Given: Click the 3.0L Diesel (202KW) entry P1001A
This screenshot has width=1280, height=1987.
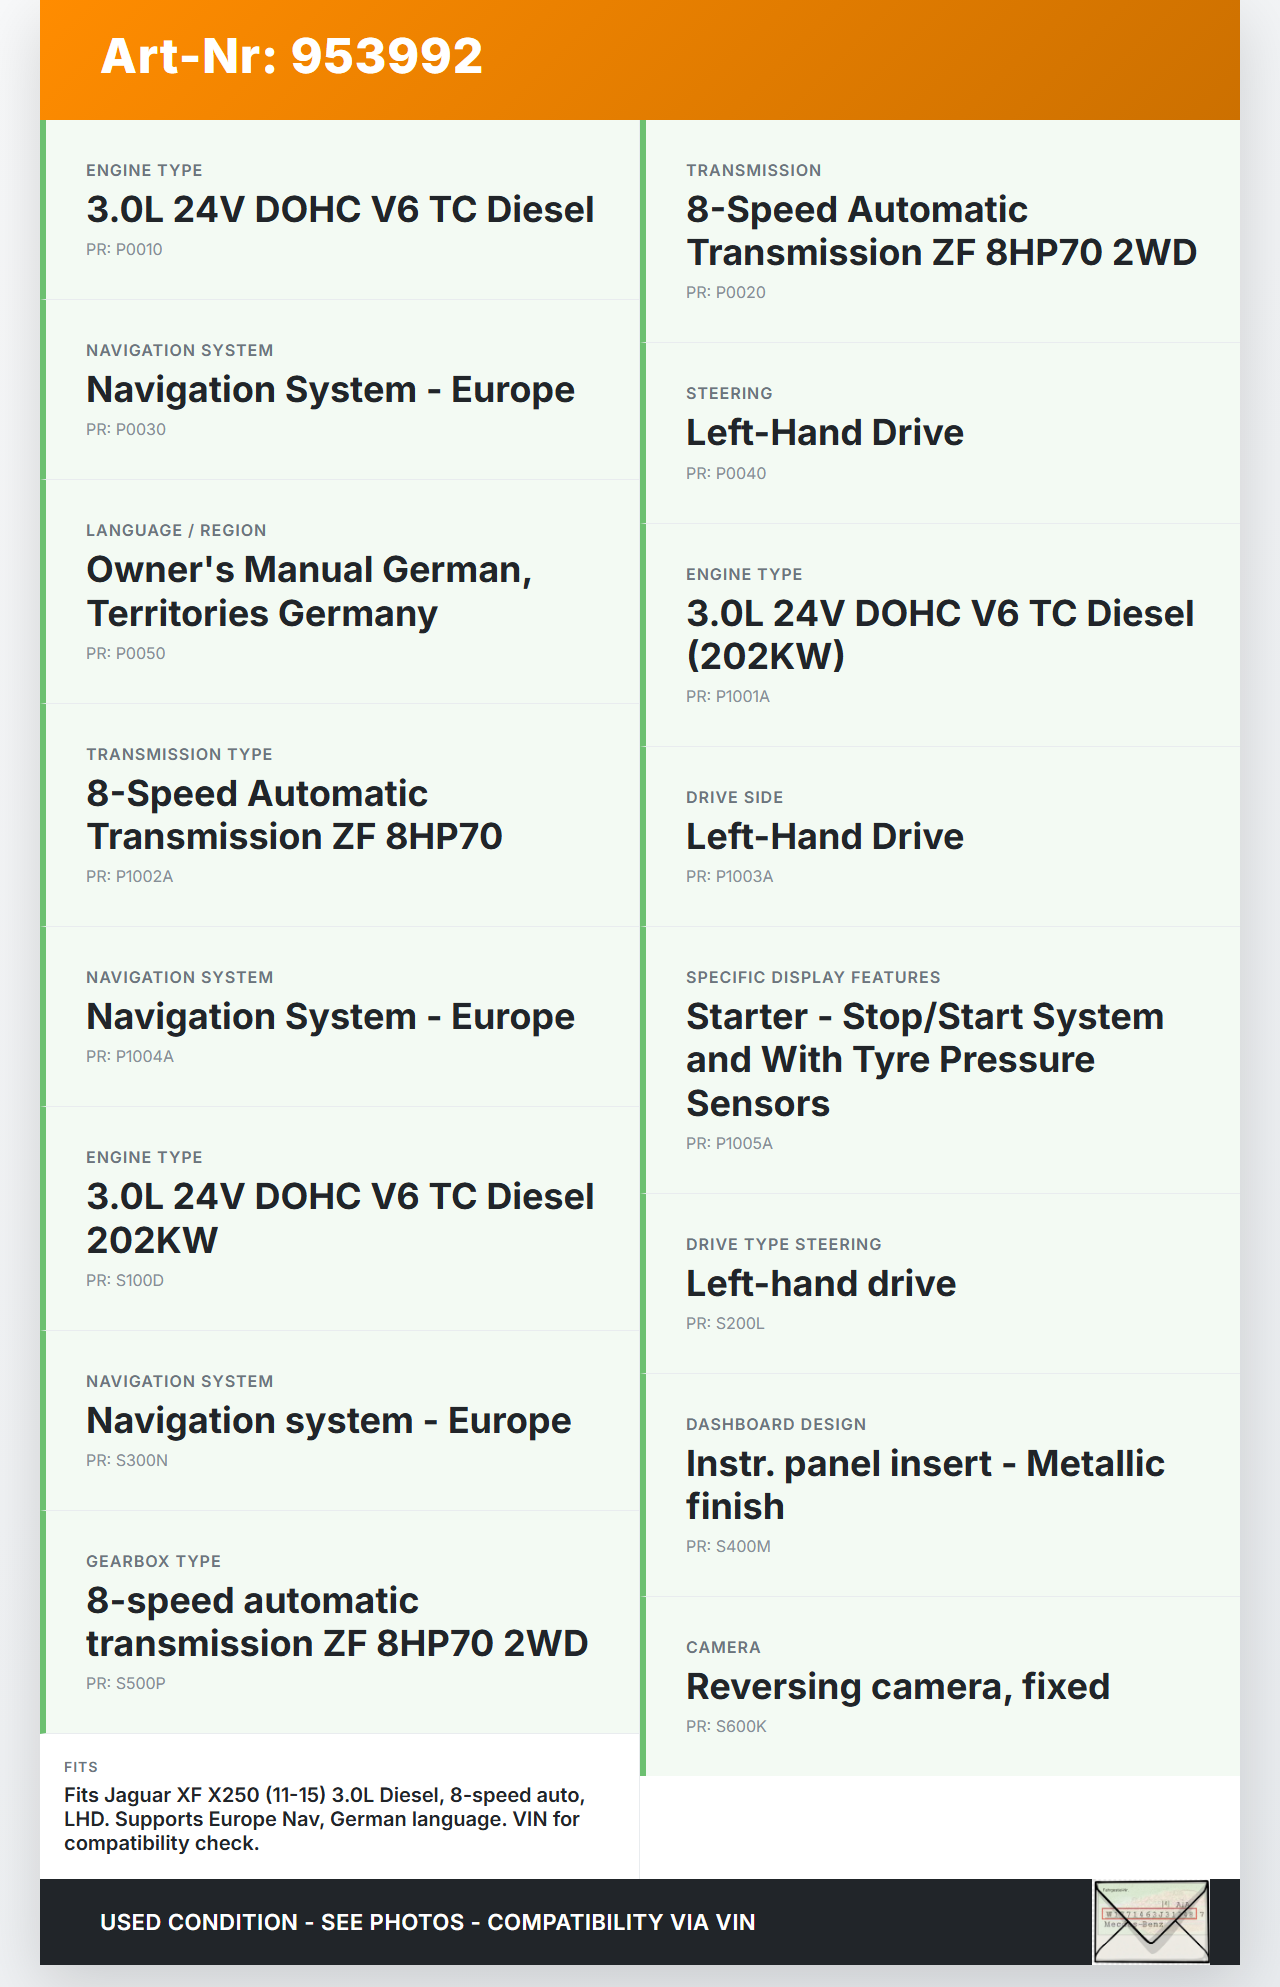Looking at the screenshot, I should point(940,635).
